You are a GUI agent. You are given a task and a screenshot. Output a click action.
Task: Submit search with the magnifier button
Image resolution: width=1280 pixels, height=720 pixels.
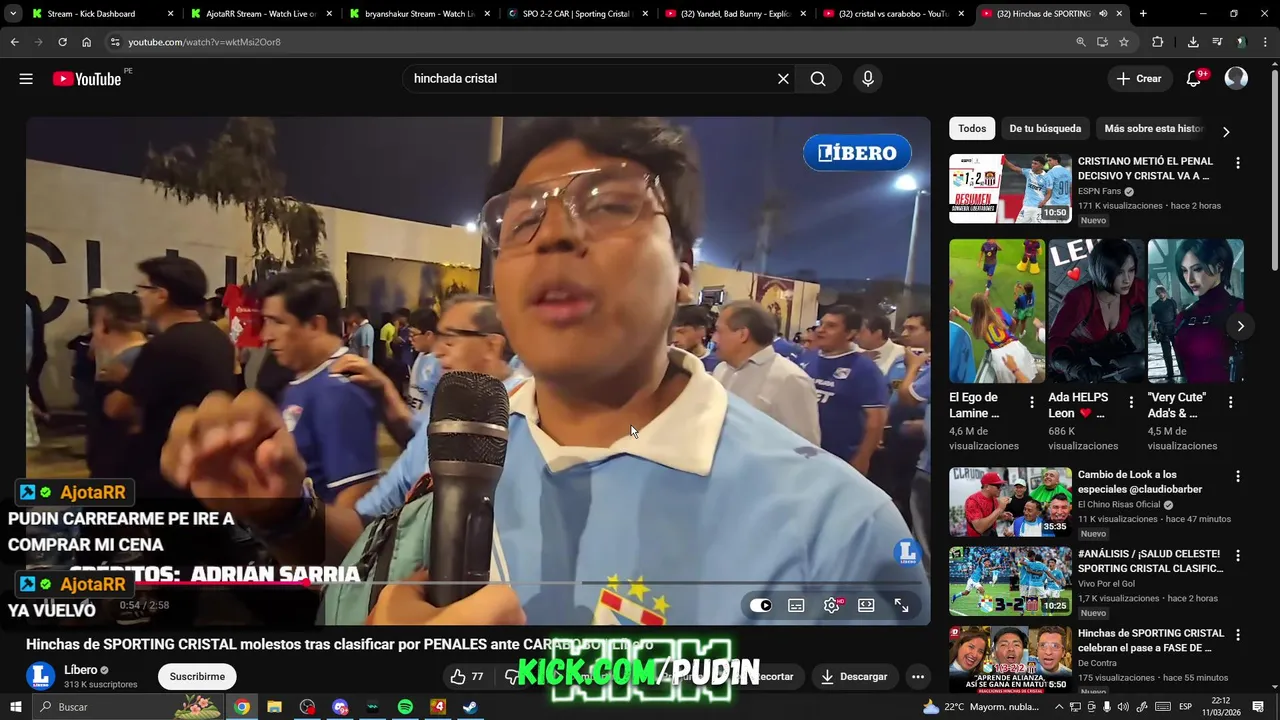click(x=818, y=79)
